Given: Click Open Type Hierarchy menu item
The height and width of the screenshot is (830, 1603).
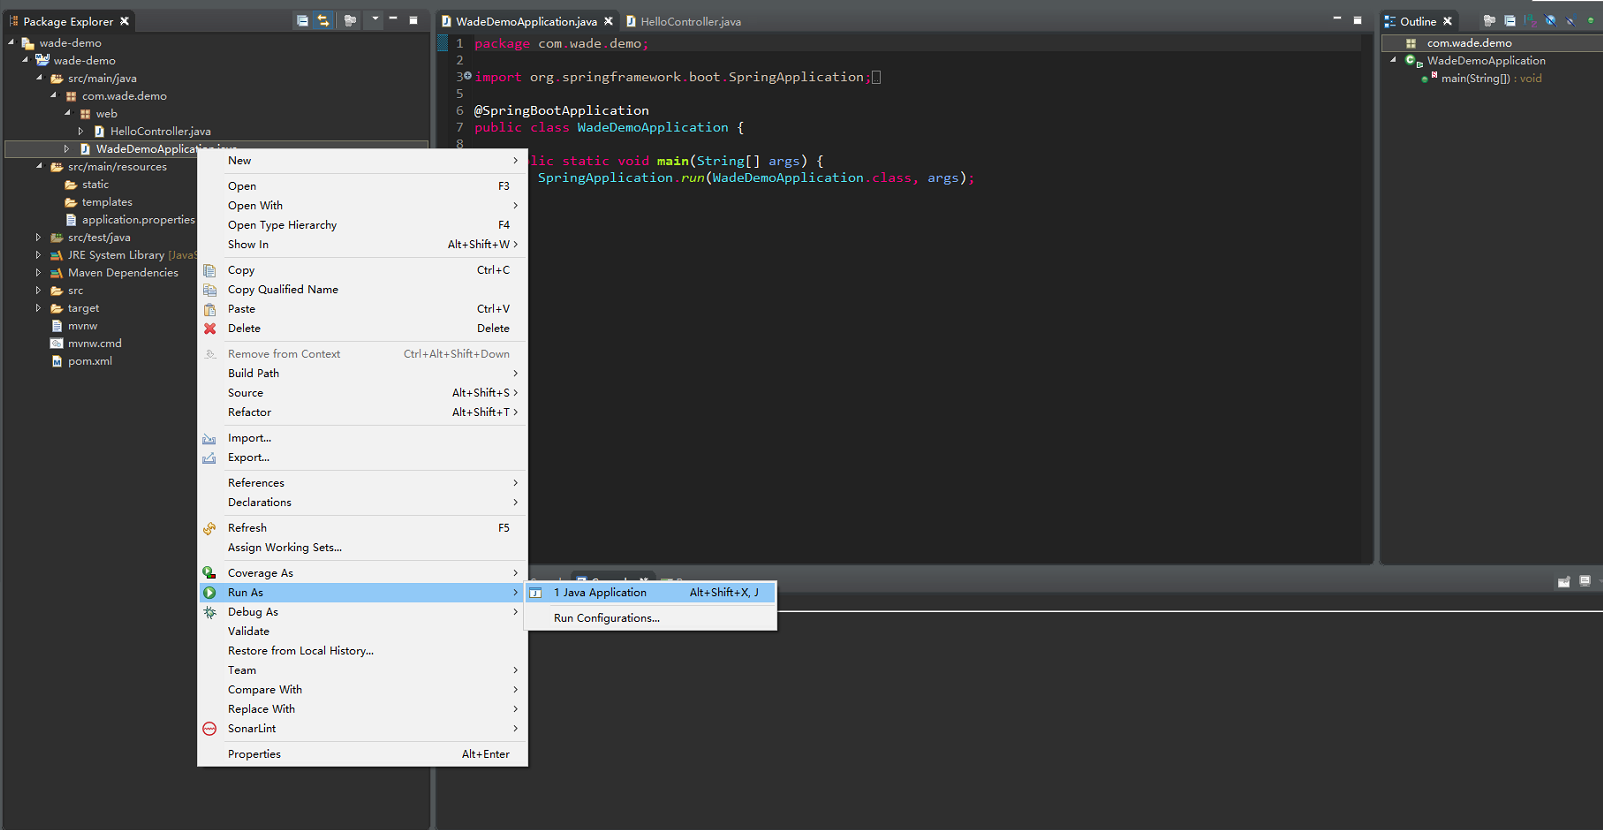Looking at the screenshot, I should (x=362, y=225).
